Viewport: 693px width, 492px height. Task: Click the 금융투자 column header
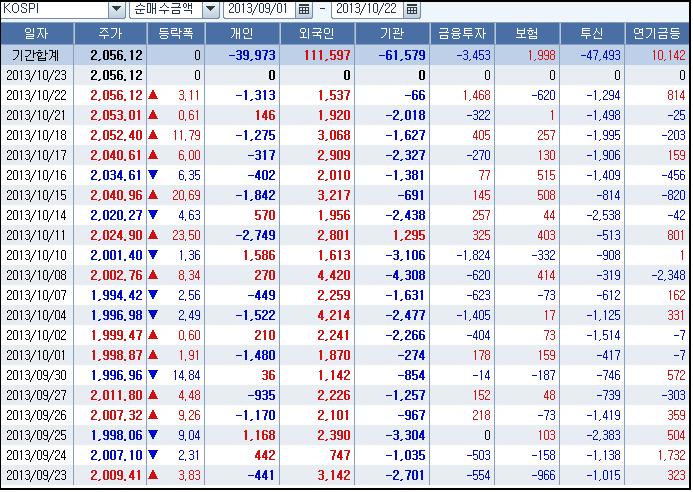462,33
